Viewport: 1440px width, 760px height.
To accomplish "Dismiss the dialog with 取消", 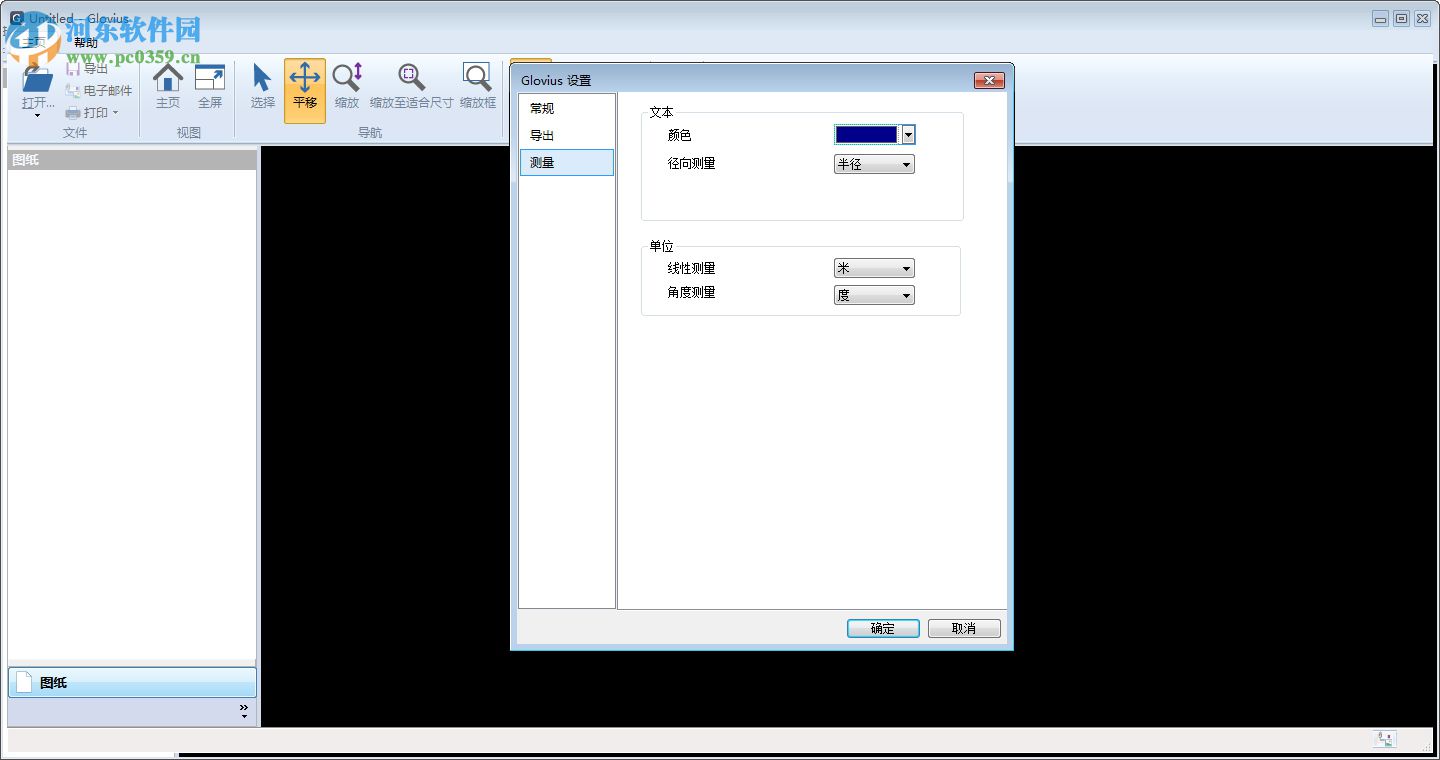I will 963,628.
